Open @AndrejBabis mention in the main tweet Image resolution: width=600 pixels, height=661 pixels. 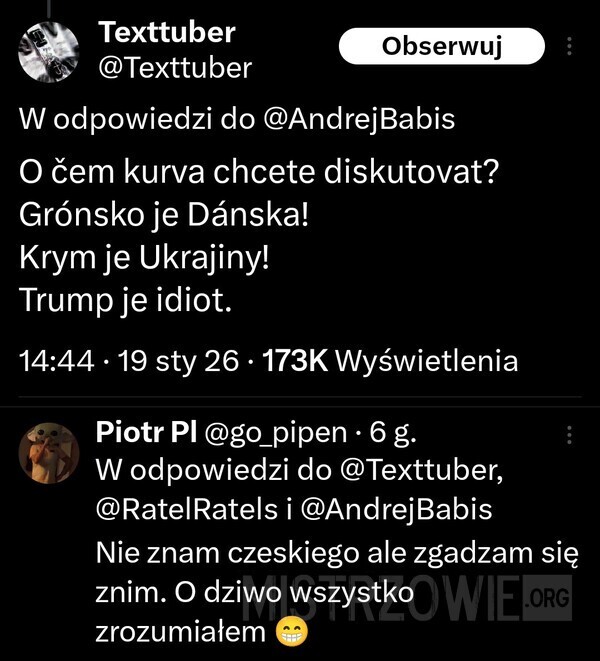tap(357, 120)
